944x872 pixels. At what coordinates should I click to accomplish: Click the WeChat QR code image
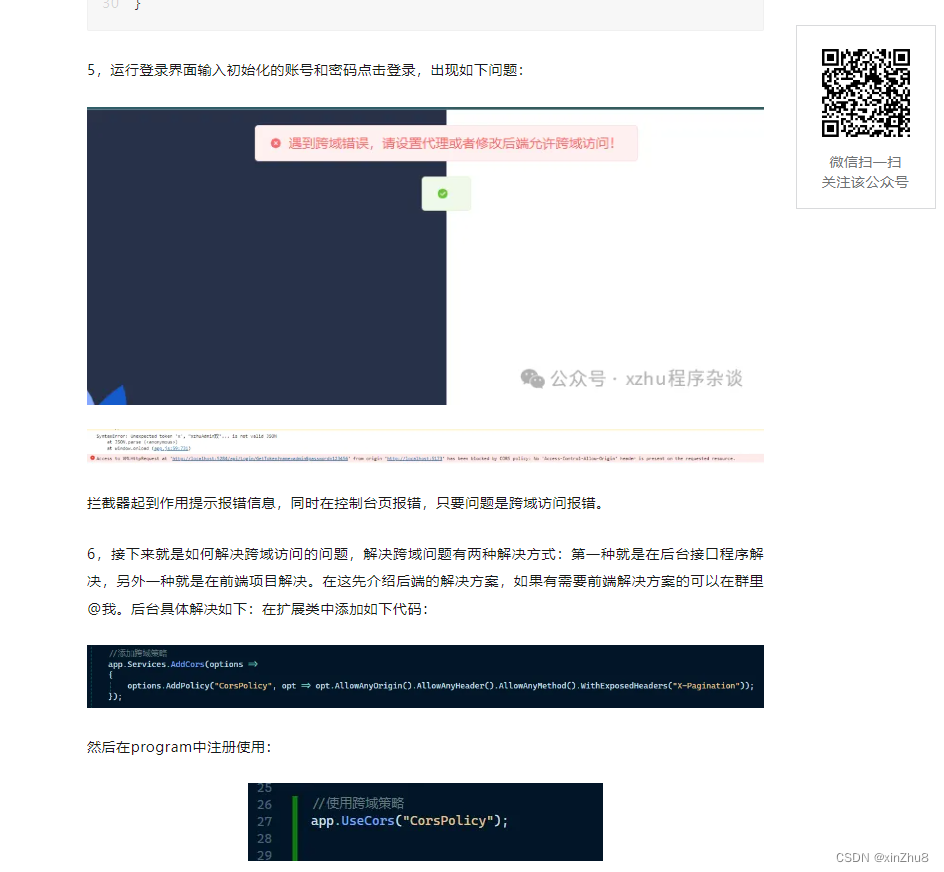(x=865, y=93)
